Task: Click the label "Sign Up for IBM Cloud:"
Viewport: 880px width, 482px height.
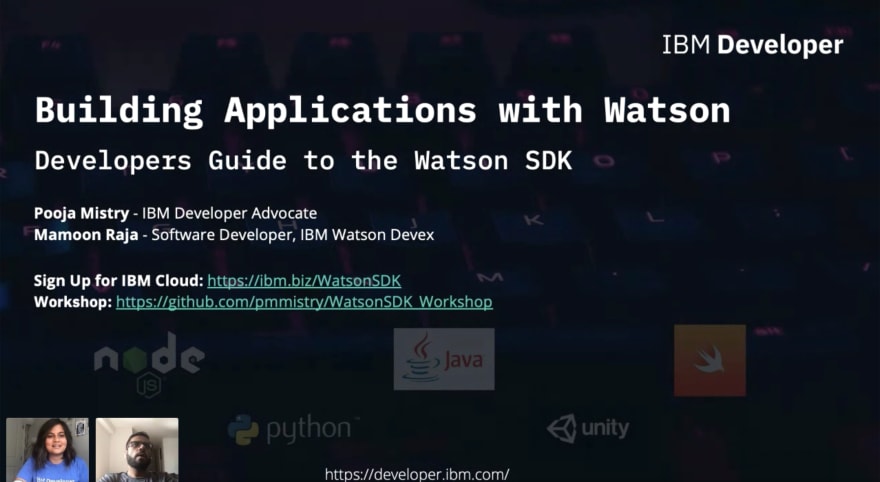Action: tap(118, 281)
